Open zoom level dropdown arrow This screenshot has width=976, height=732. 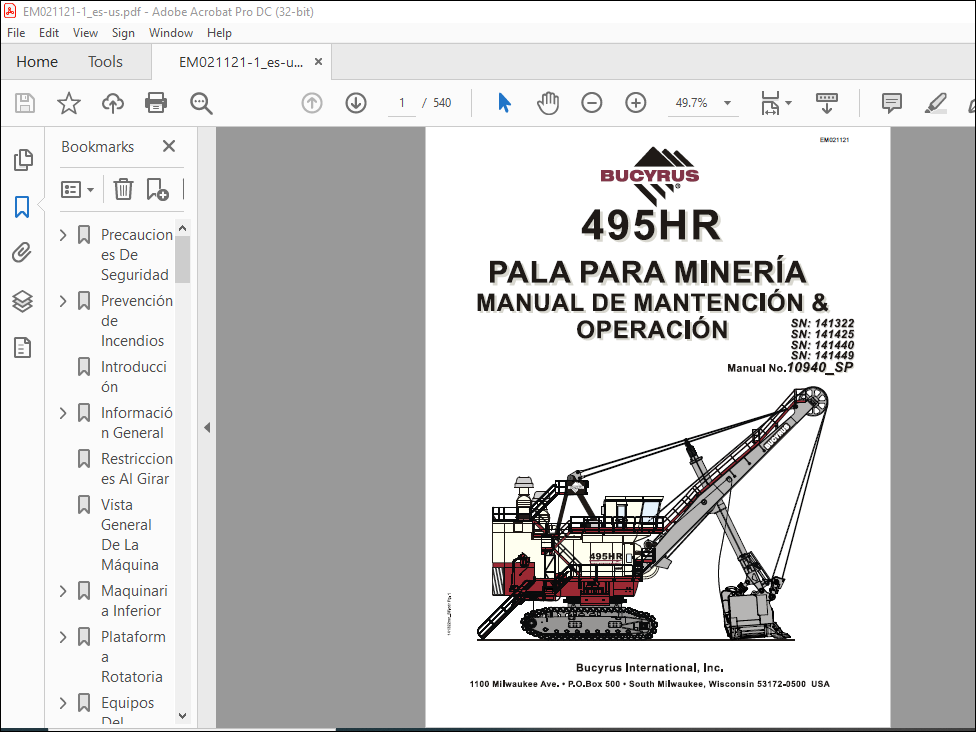pos(727,103)
